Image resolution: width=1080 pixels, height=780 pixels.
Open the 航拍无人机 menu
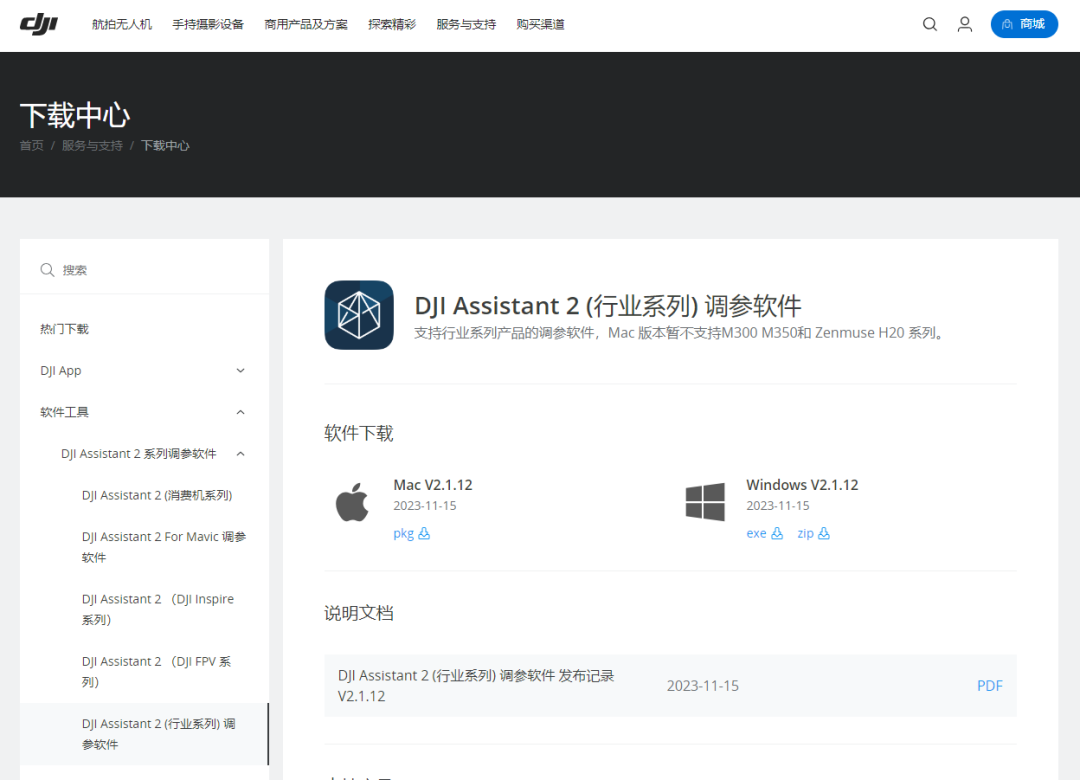pos(122,25)
